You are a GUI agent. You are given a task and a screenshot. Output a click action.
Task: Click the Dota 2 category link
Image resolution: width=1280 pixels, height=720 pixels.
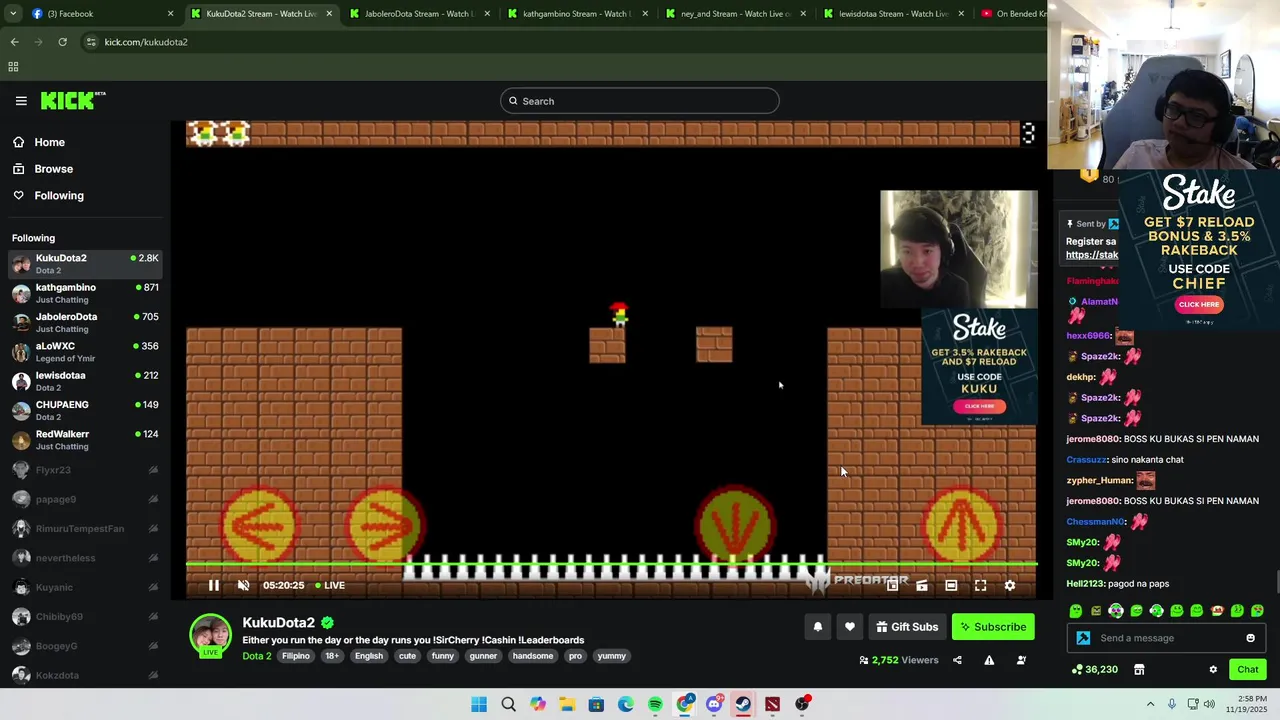[257, 656]
